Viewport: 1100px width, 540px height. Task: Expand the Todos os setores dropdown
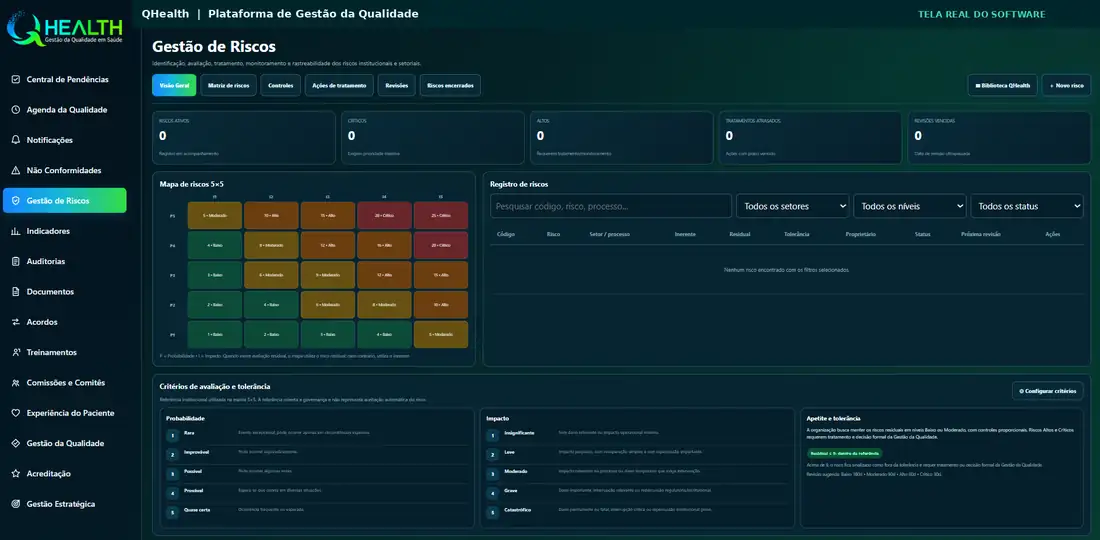[x=793, y=206]
